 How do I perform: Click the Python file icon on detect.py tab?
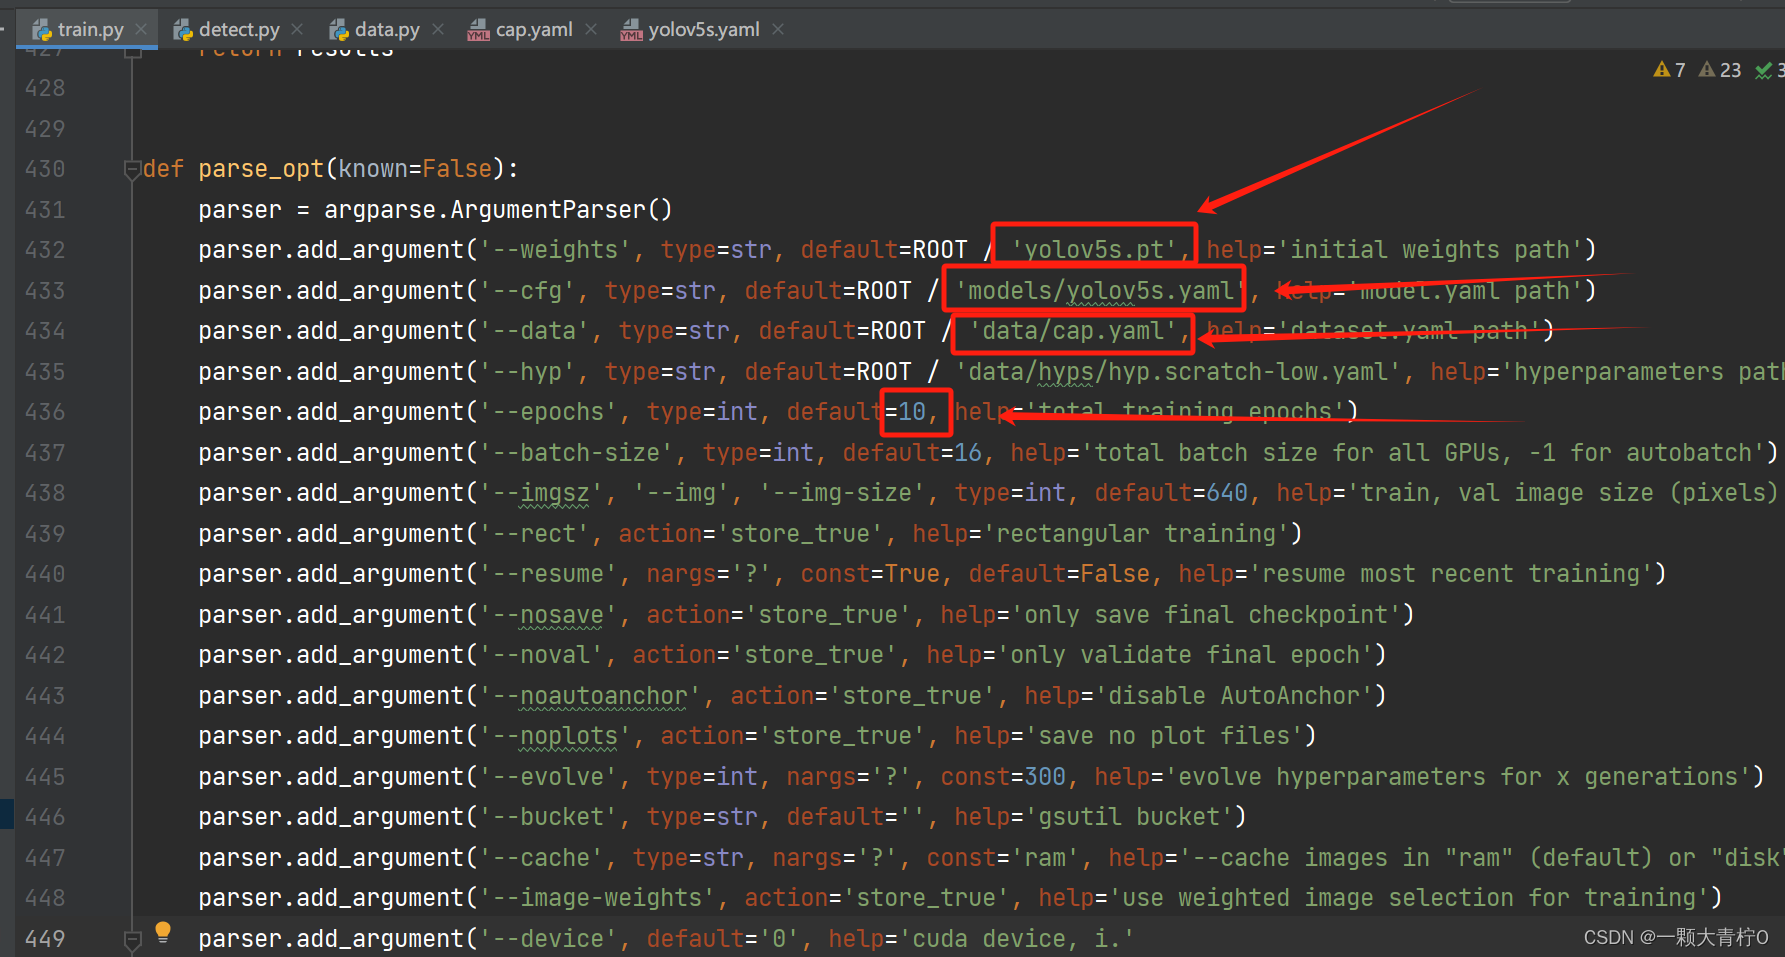[183, 30]
